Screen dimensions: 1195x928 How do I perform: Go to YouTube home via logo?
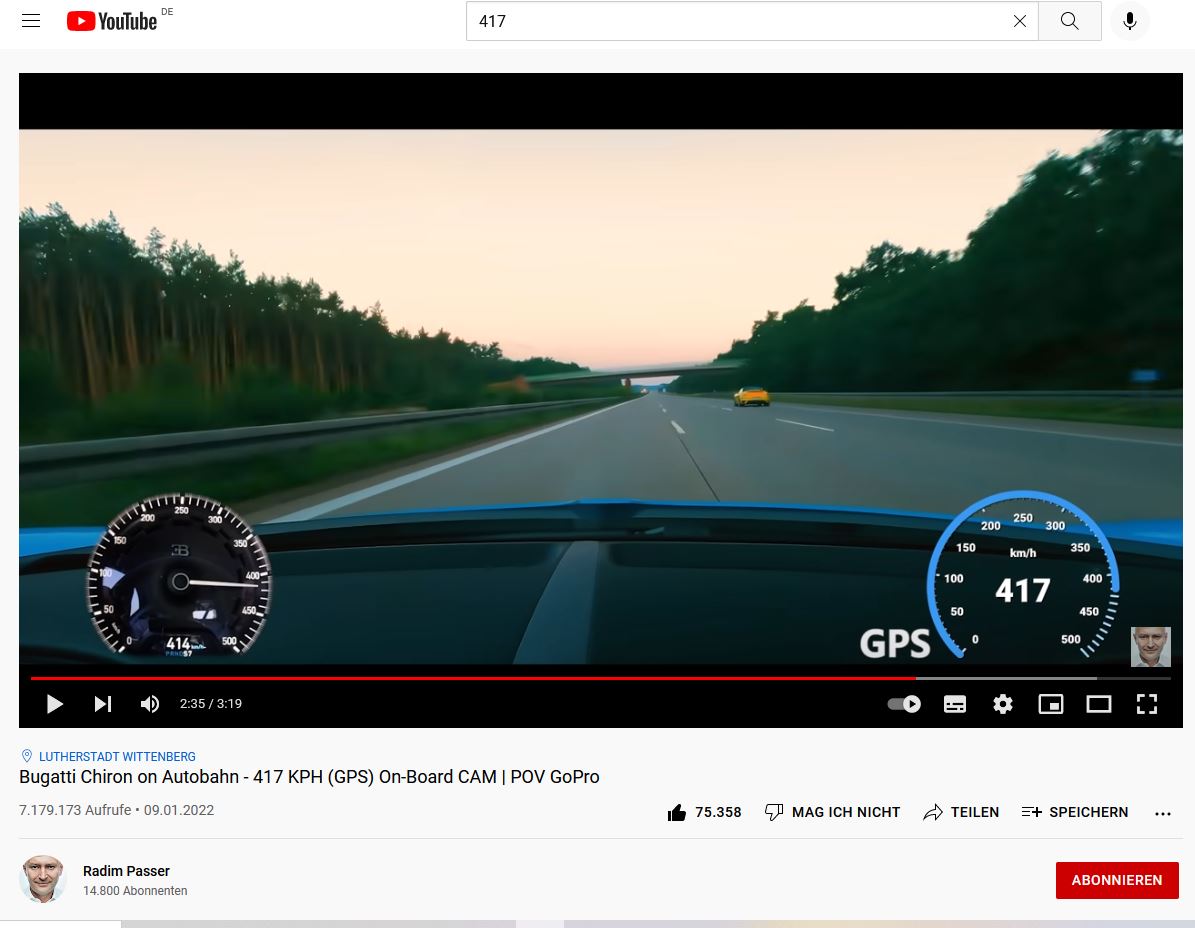click(x=112, y=21)
